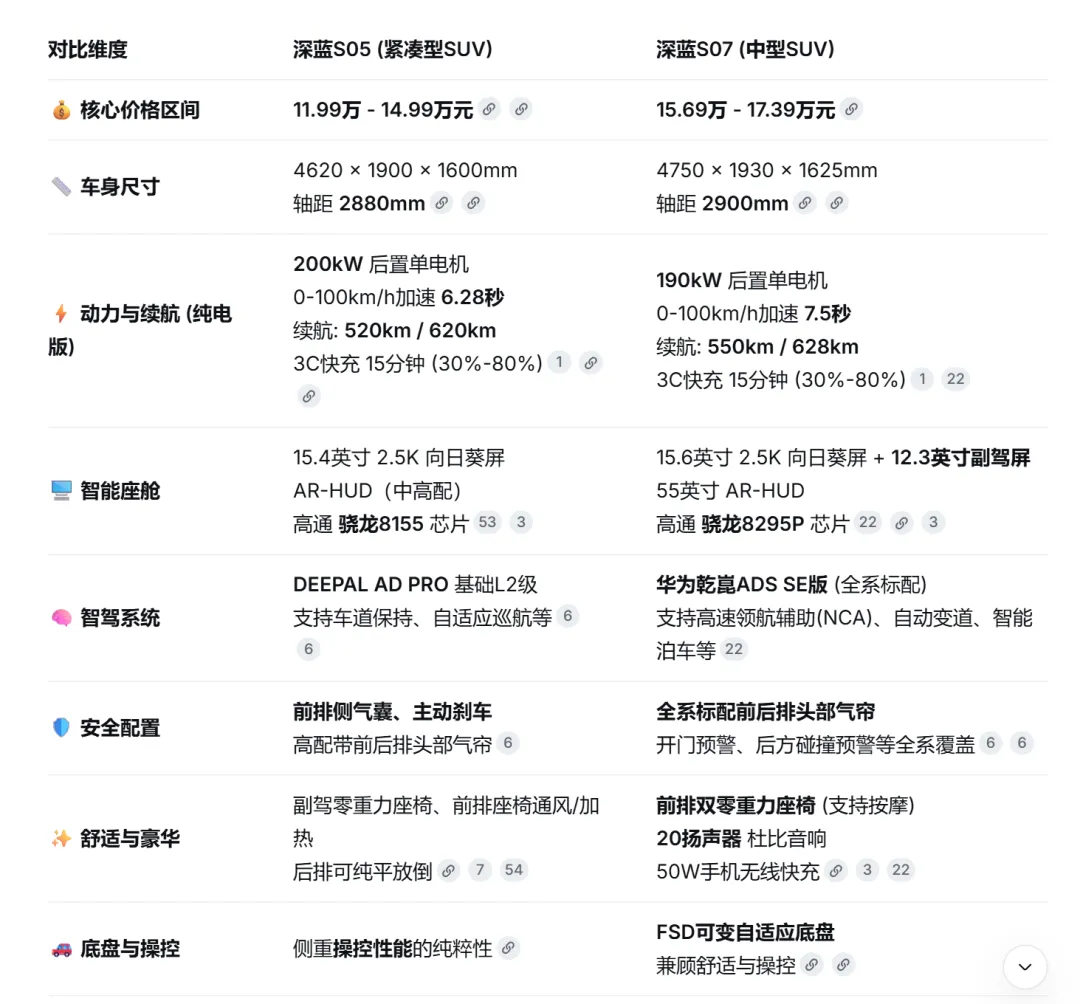Open citation 22 after 泊车等

click(x=734, y=649)
